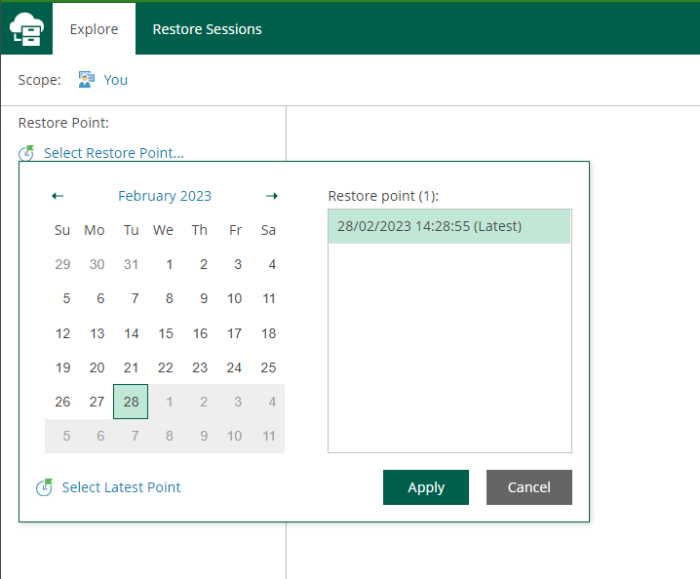
Task: Select February 28 in the calendar
Action: click(130, 401)
